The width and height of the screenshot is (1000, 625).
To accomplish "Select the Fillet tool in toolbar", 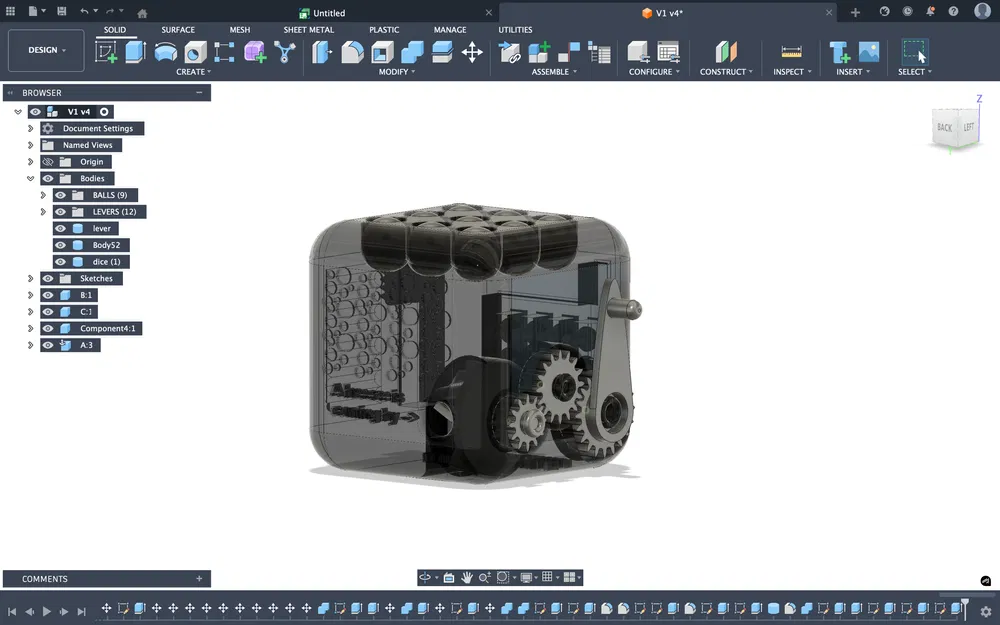I will point(350,52).
